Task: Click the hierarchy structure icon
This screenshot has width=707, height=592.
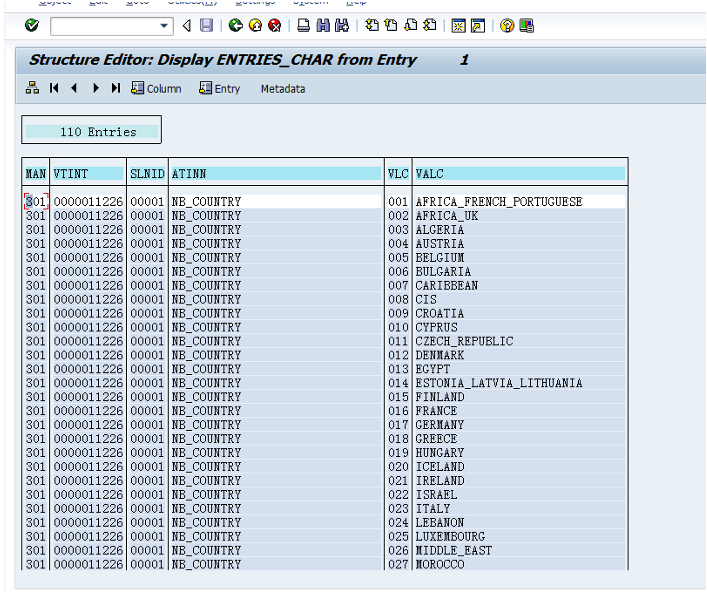Action: 32,88
